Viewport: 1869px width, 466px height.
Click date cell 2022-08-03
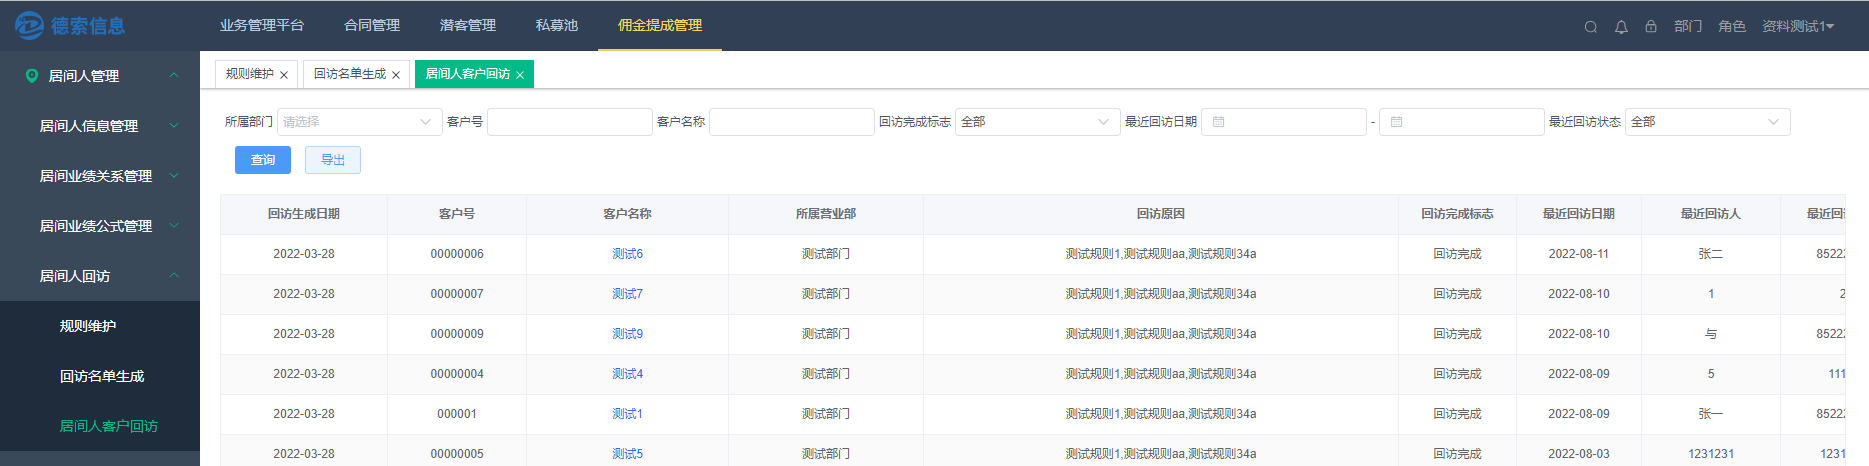1579,454
